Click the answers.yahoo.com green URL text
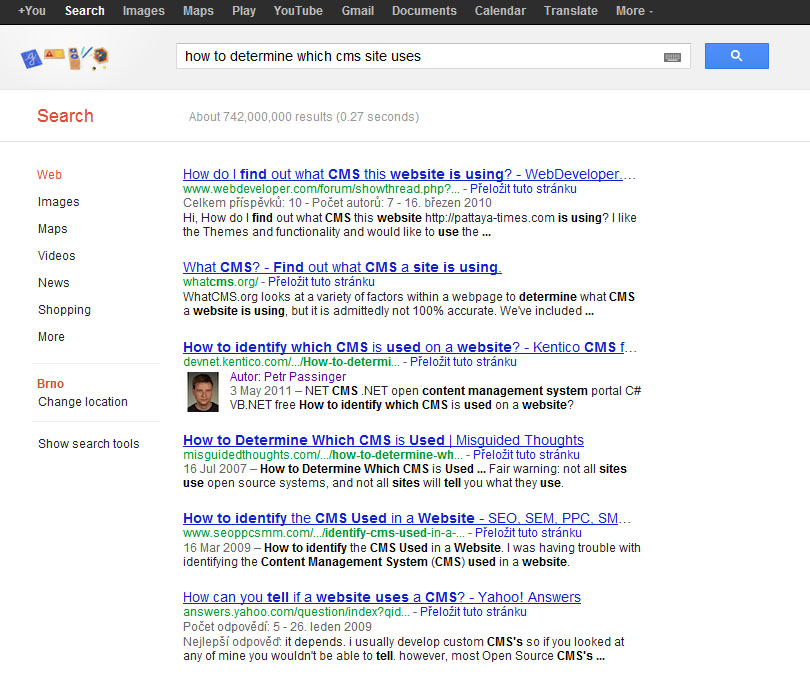 pyautogui.click(x=297, y=612)
